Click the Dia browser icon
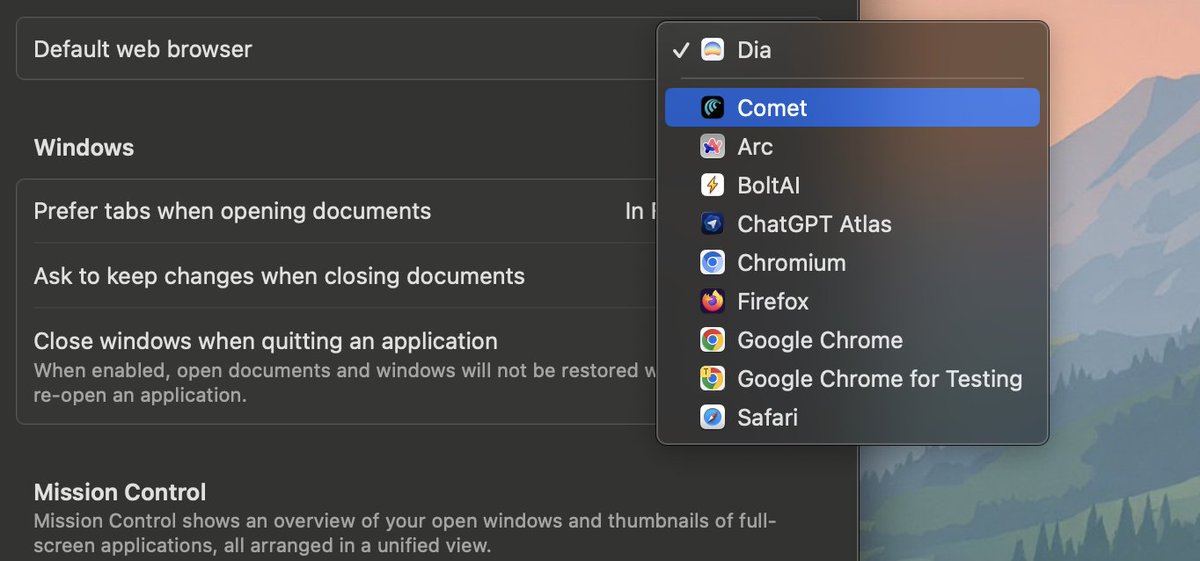 (712, 50)
